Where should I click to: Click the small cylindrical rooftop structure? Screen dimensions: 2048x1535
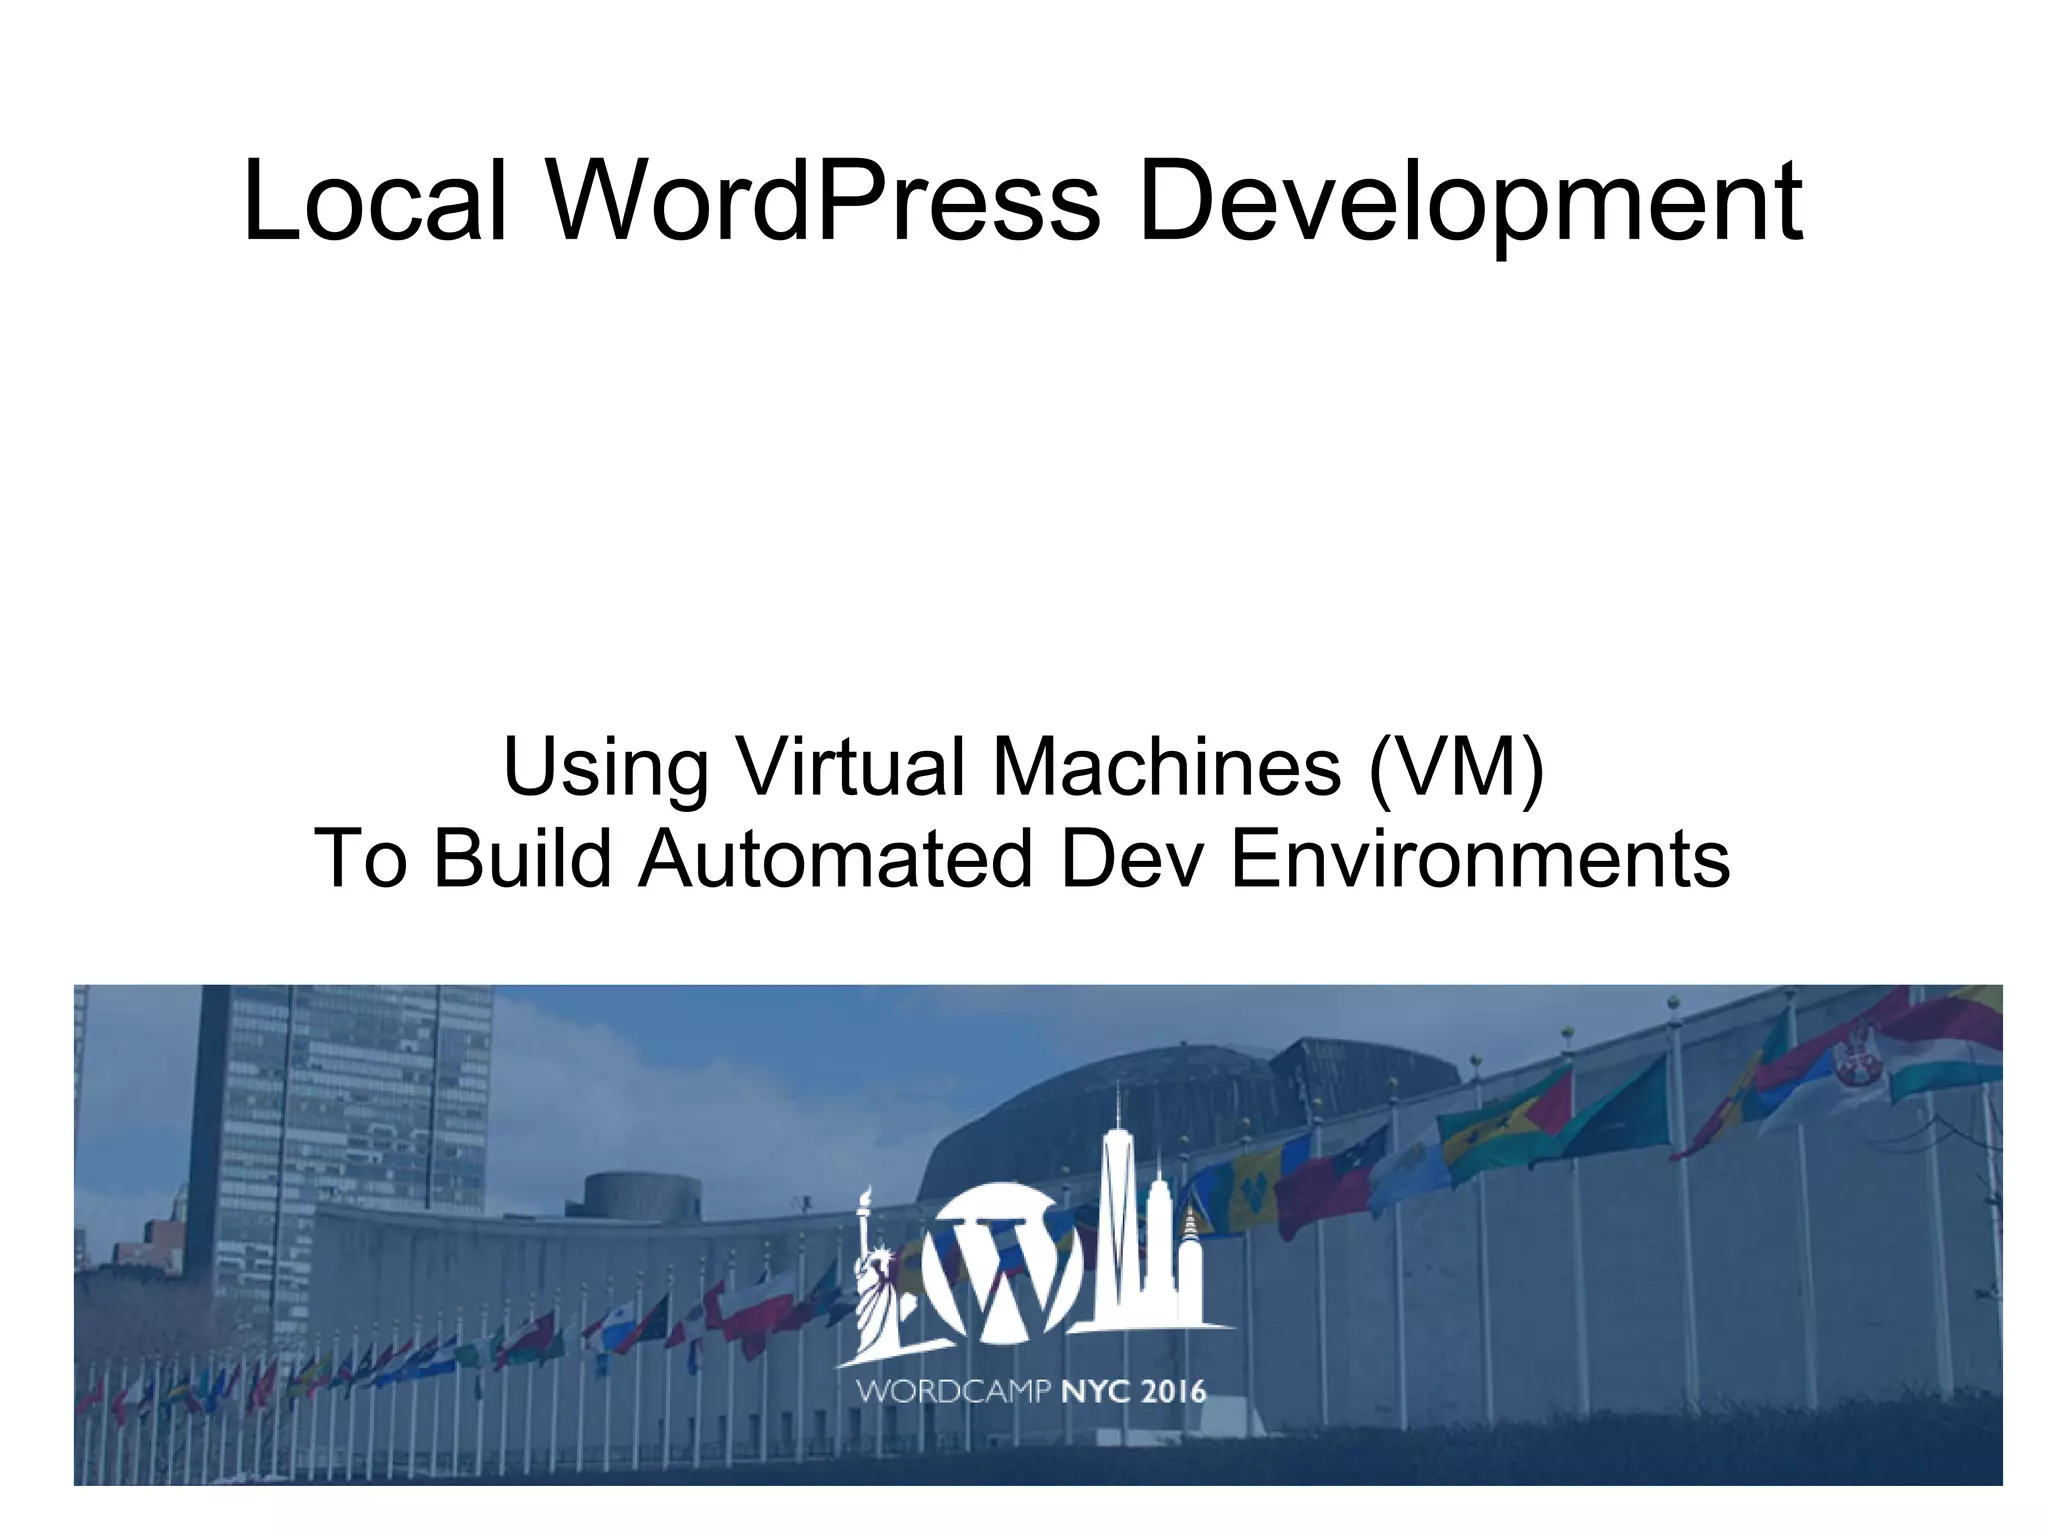point(641,1196)
